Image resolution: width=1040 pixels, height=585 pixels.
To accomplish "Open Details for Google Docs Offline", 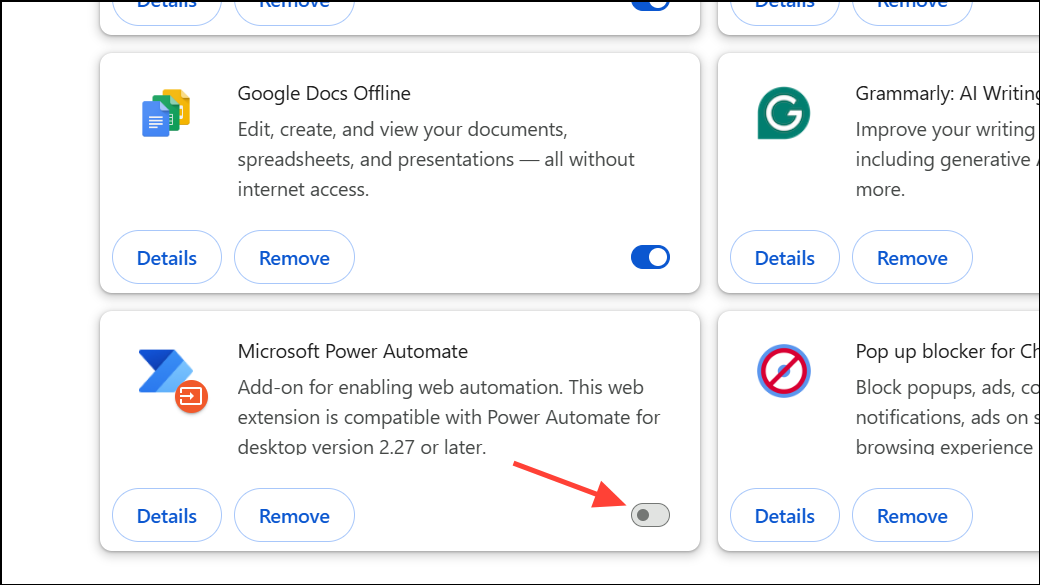I will click(x=167, y=258).
